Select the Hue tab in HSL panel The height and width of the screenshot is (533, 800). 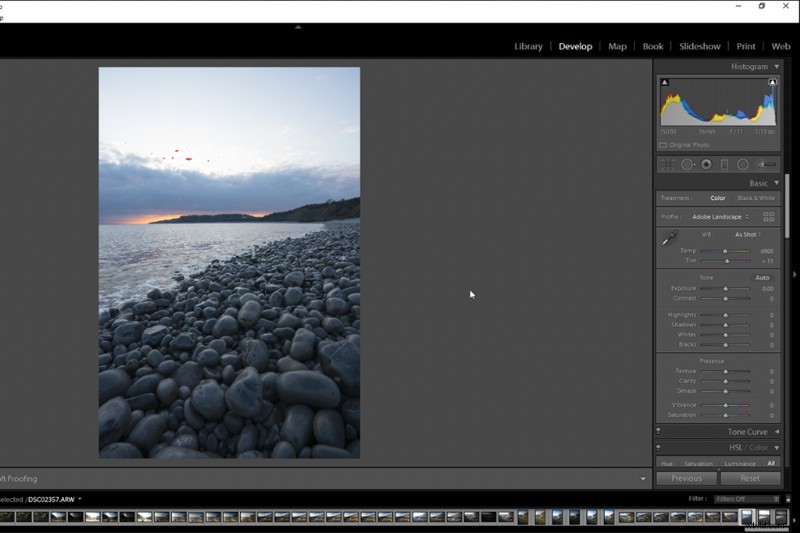tap(667, 464)
